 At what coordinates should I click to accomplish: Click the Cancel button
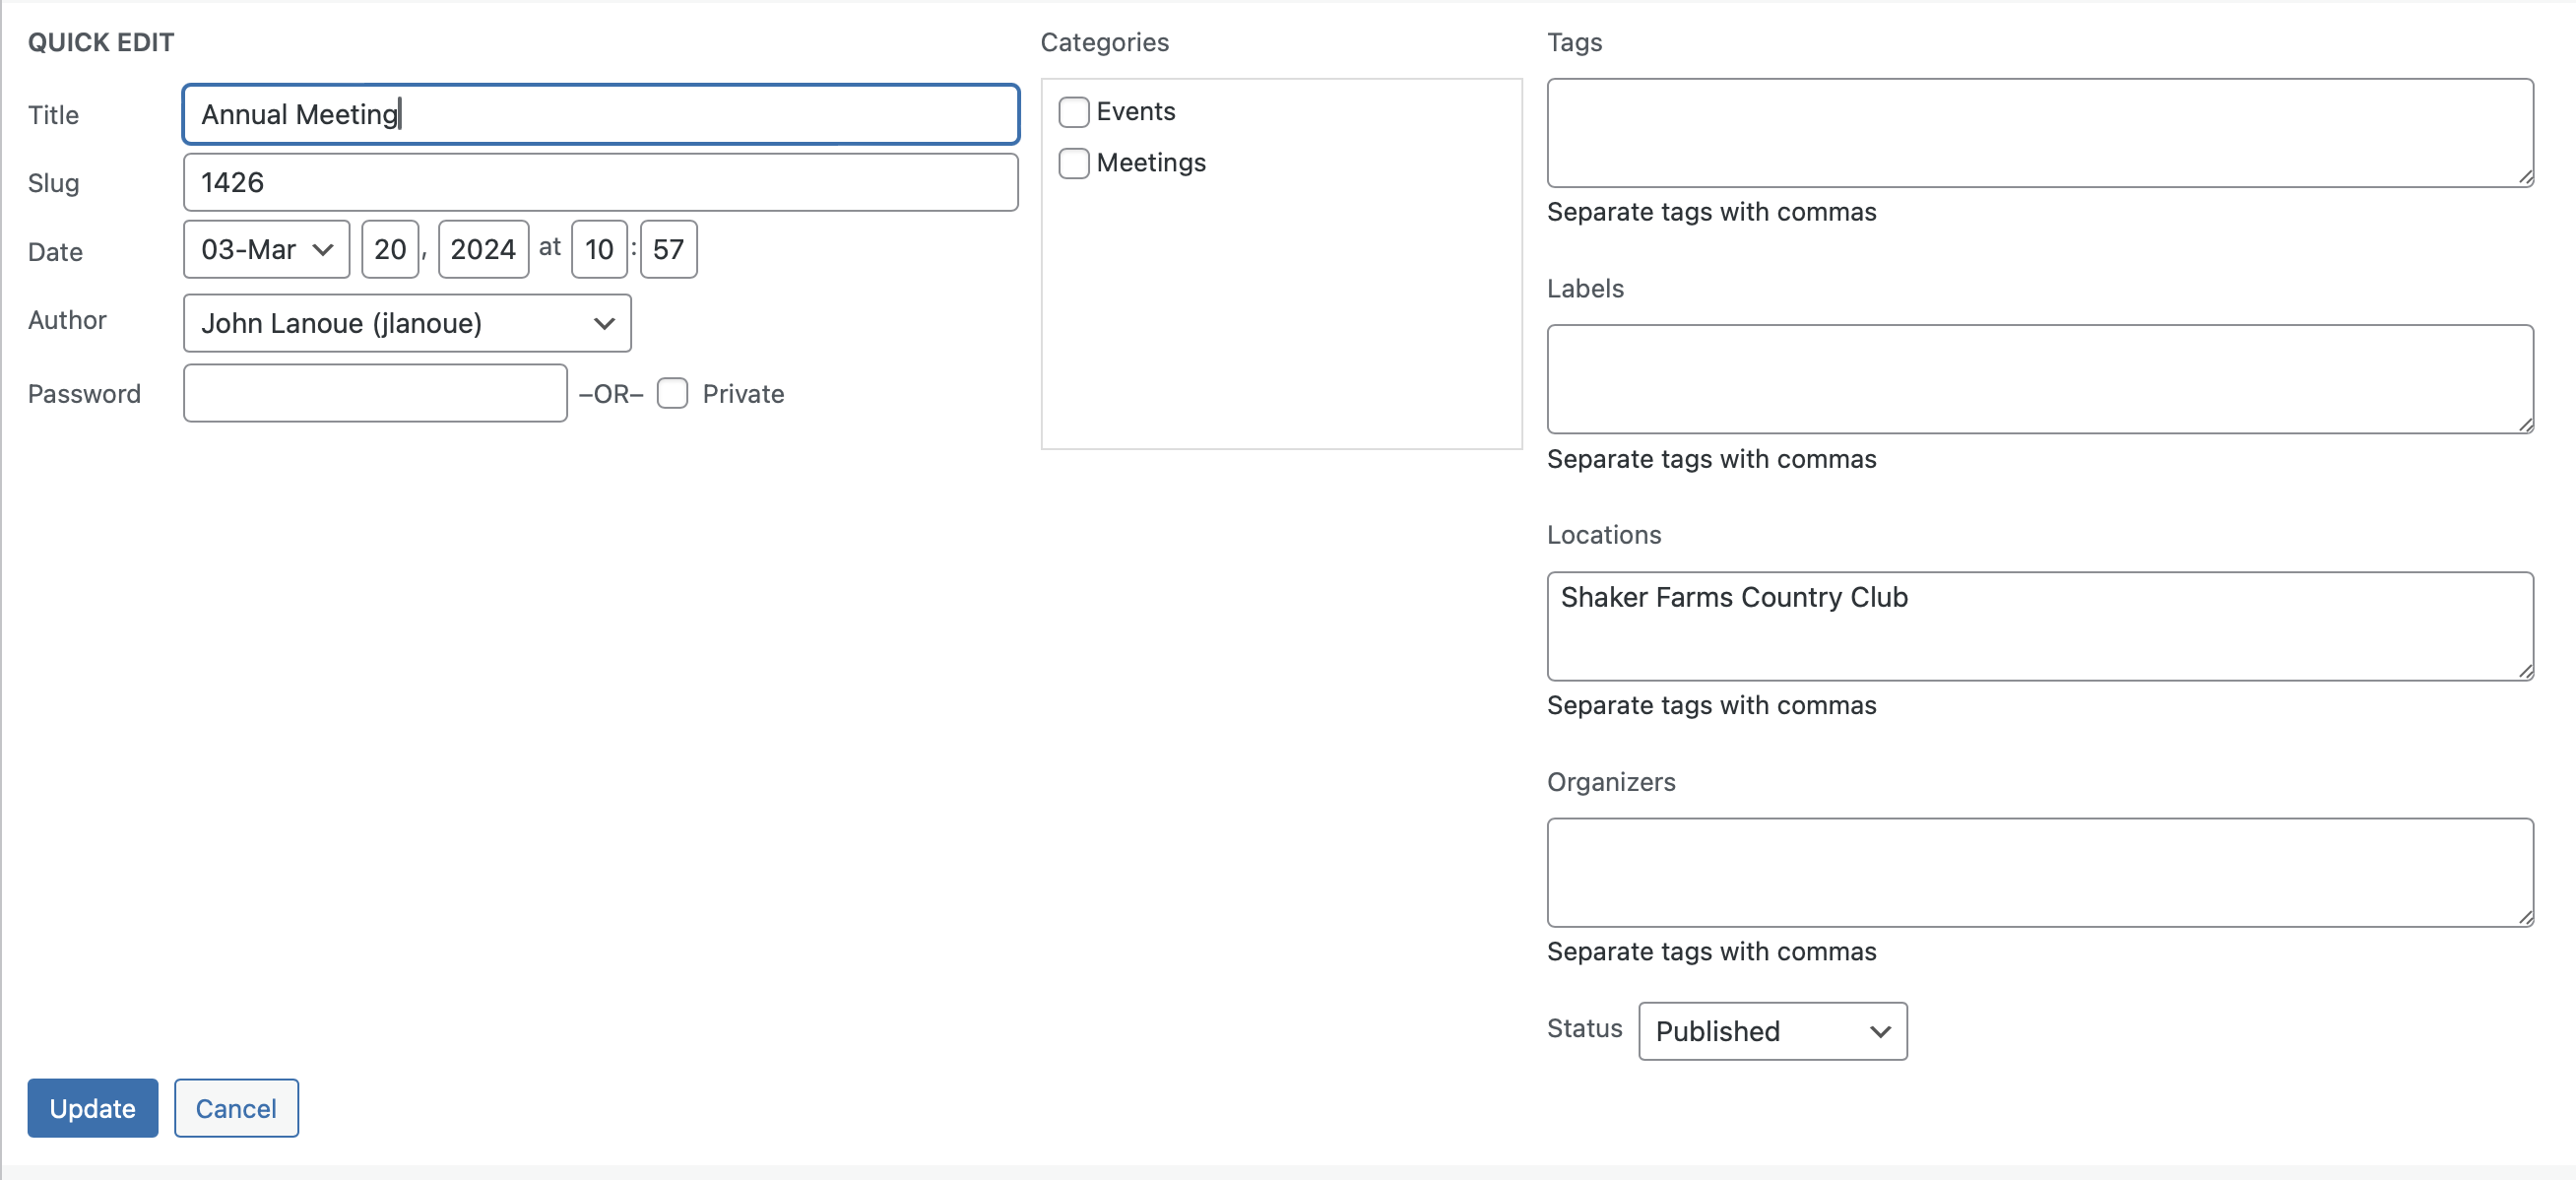236,1108
